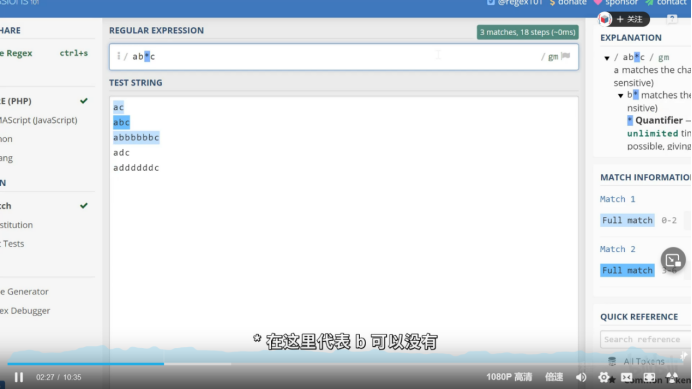692x389 pixels.
Task: Click the '*' highlighted in the regex
Action: coord(147,56)
